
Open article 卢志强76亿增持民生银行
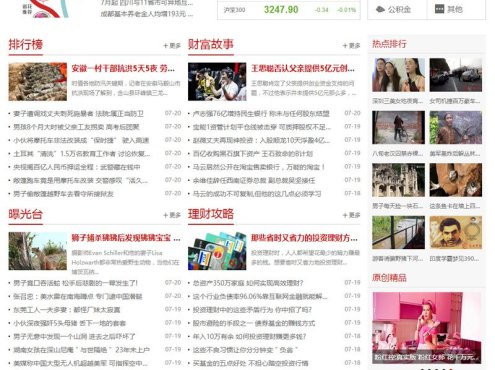pyautogui.click(x=261, y=114)
